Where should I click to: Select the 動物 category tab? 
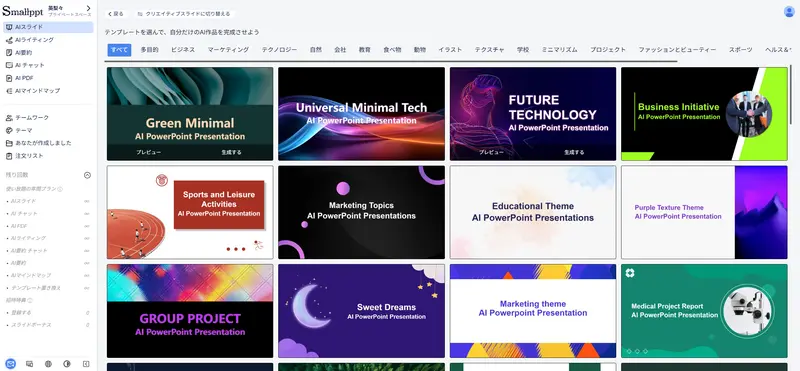coord(420,50)
